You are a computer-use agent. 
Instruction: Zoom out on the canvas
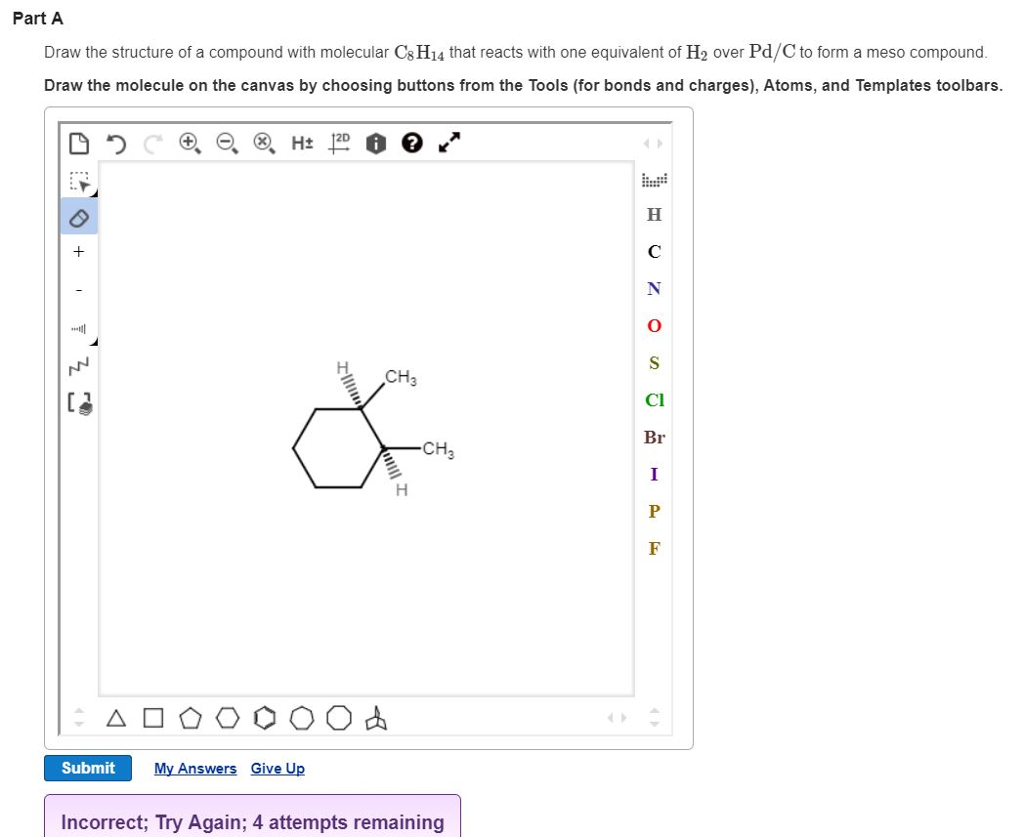pos(226,143)
